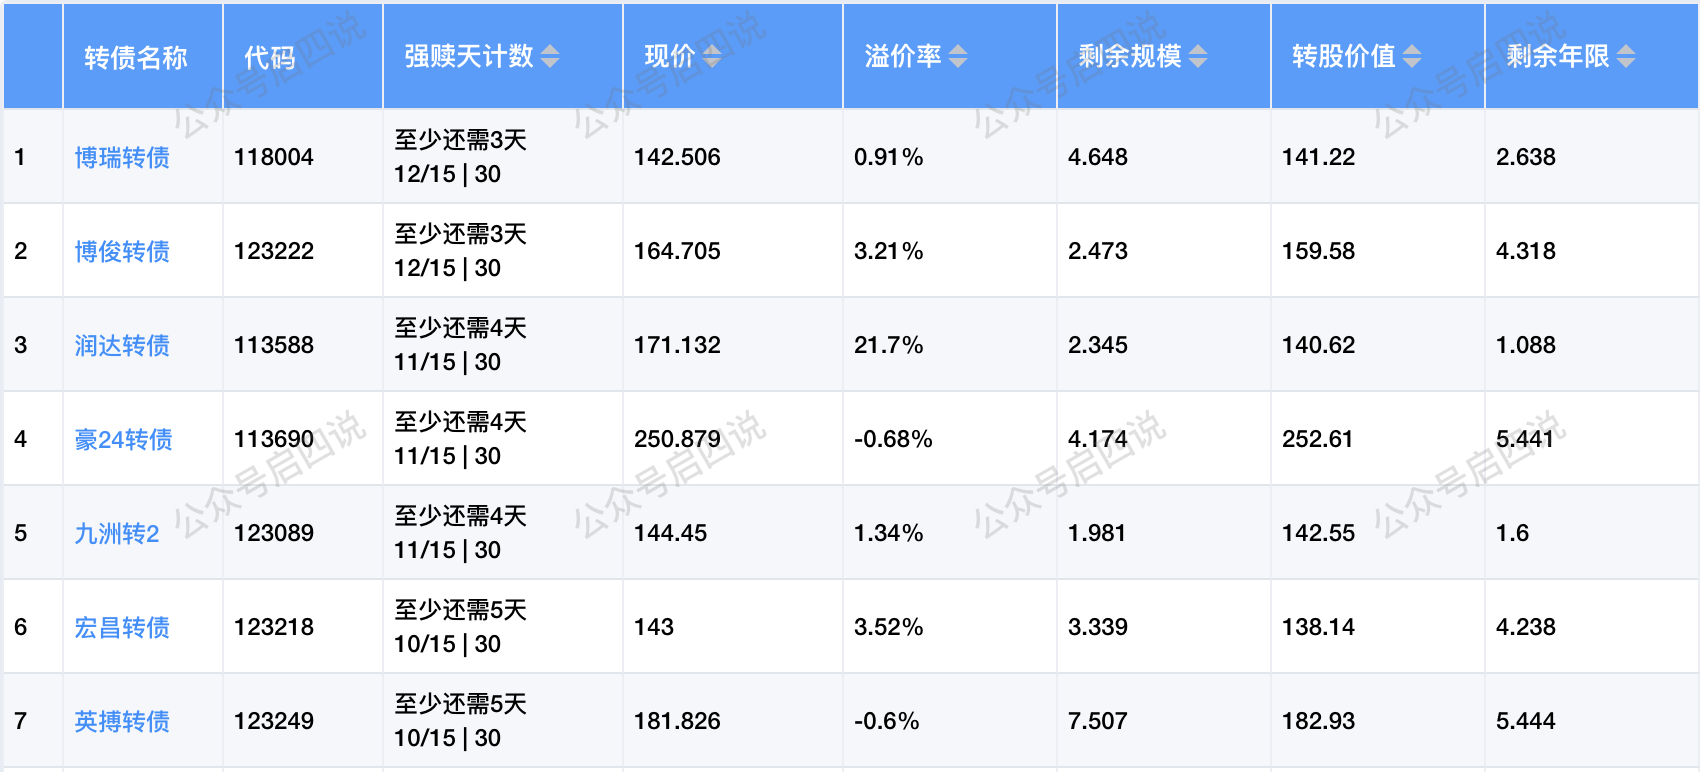
Task: Sort table by 现价 using sort arrows
Action: point(712,57)
